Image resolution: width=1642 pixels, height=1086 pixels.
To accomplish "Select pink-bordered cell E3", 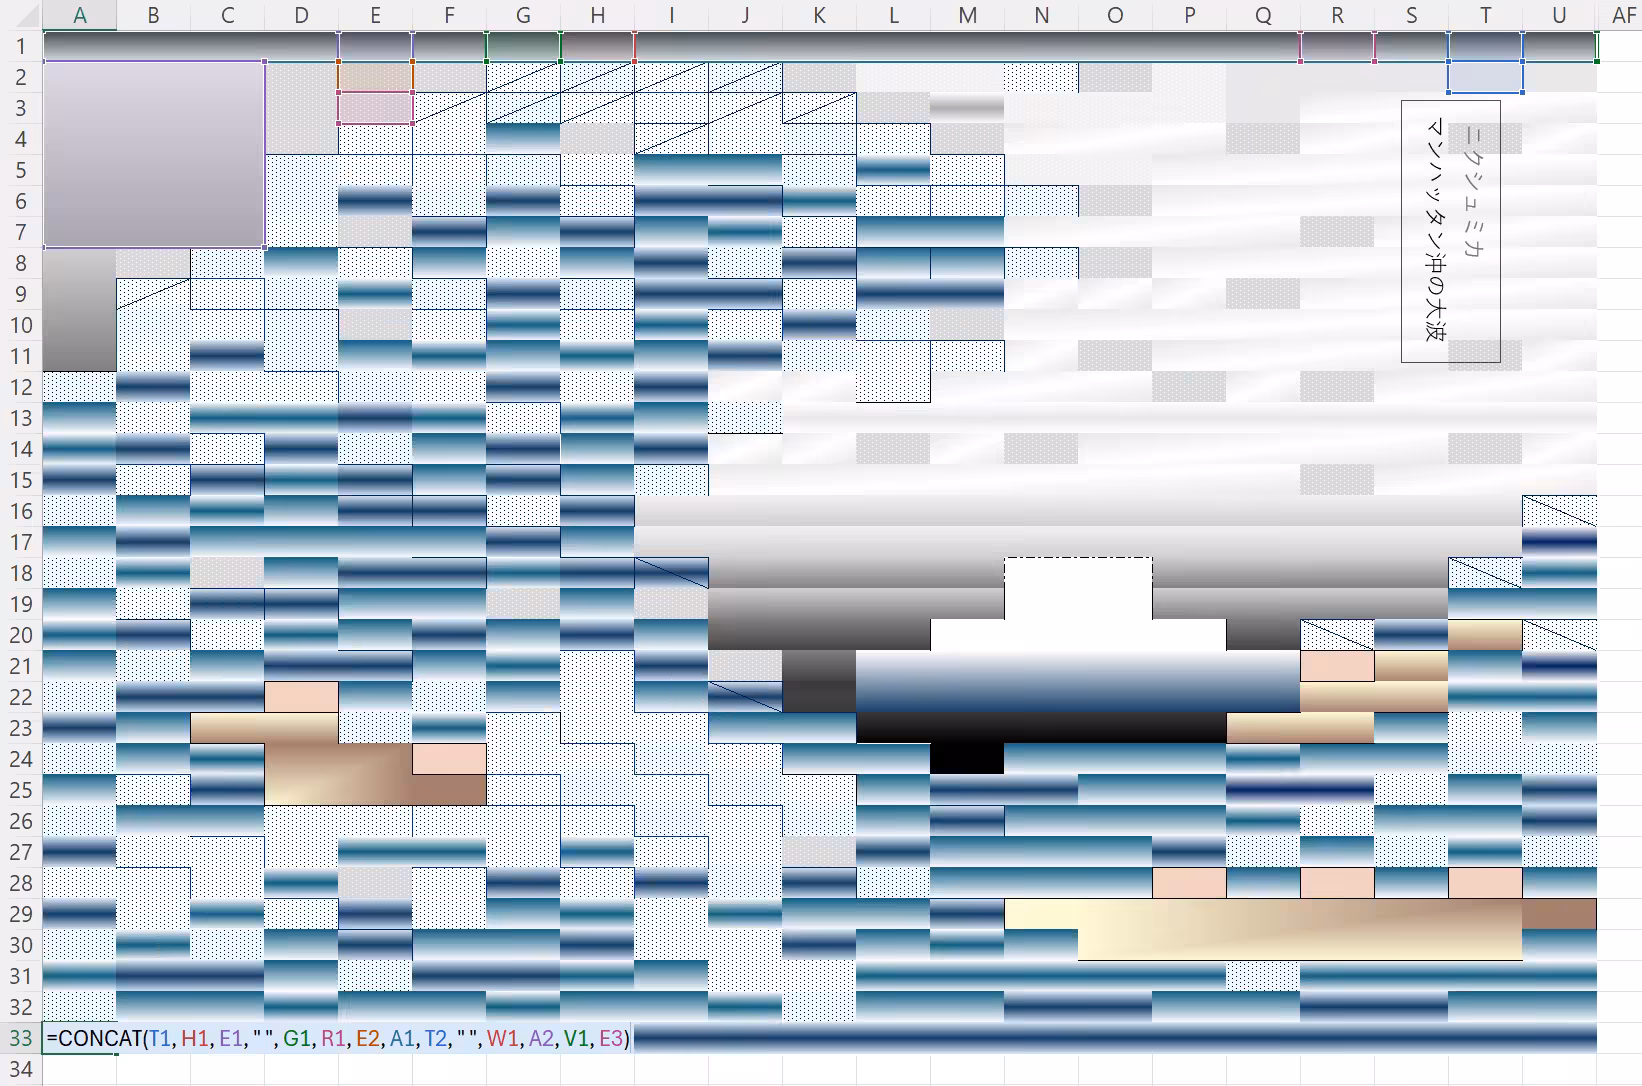I will pyautogui.click(x=375, y=108).
